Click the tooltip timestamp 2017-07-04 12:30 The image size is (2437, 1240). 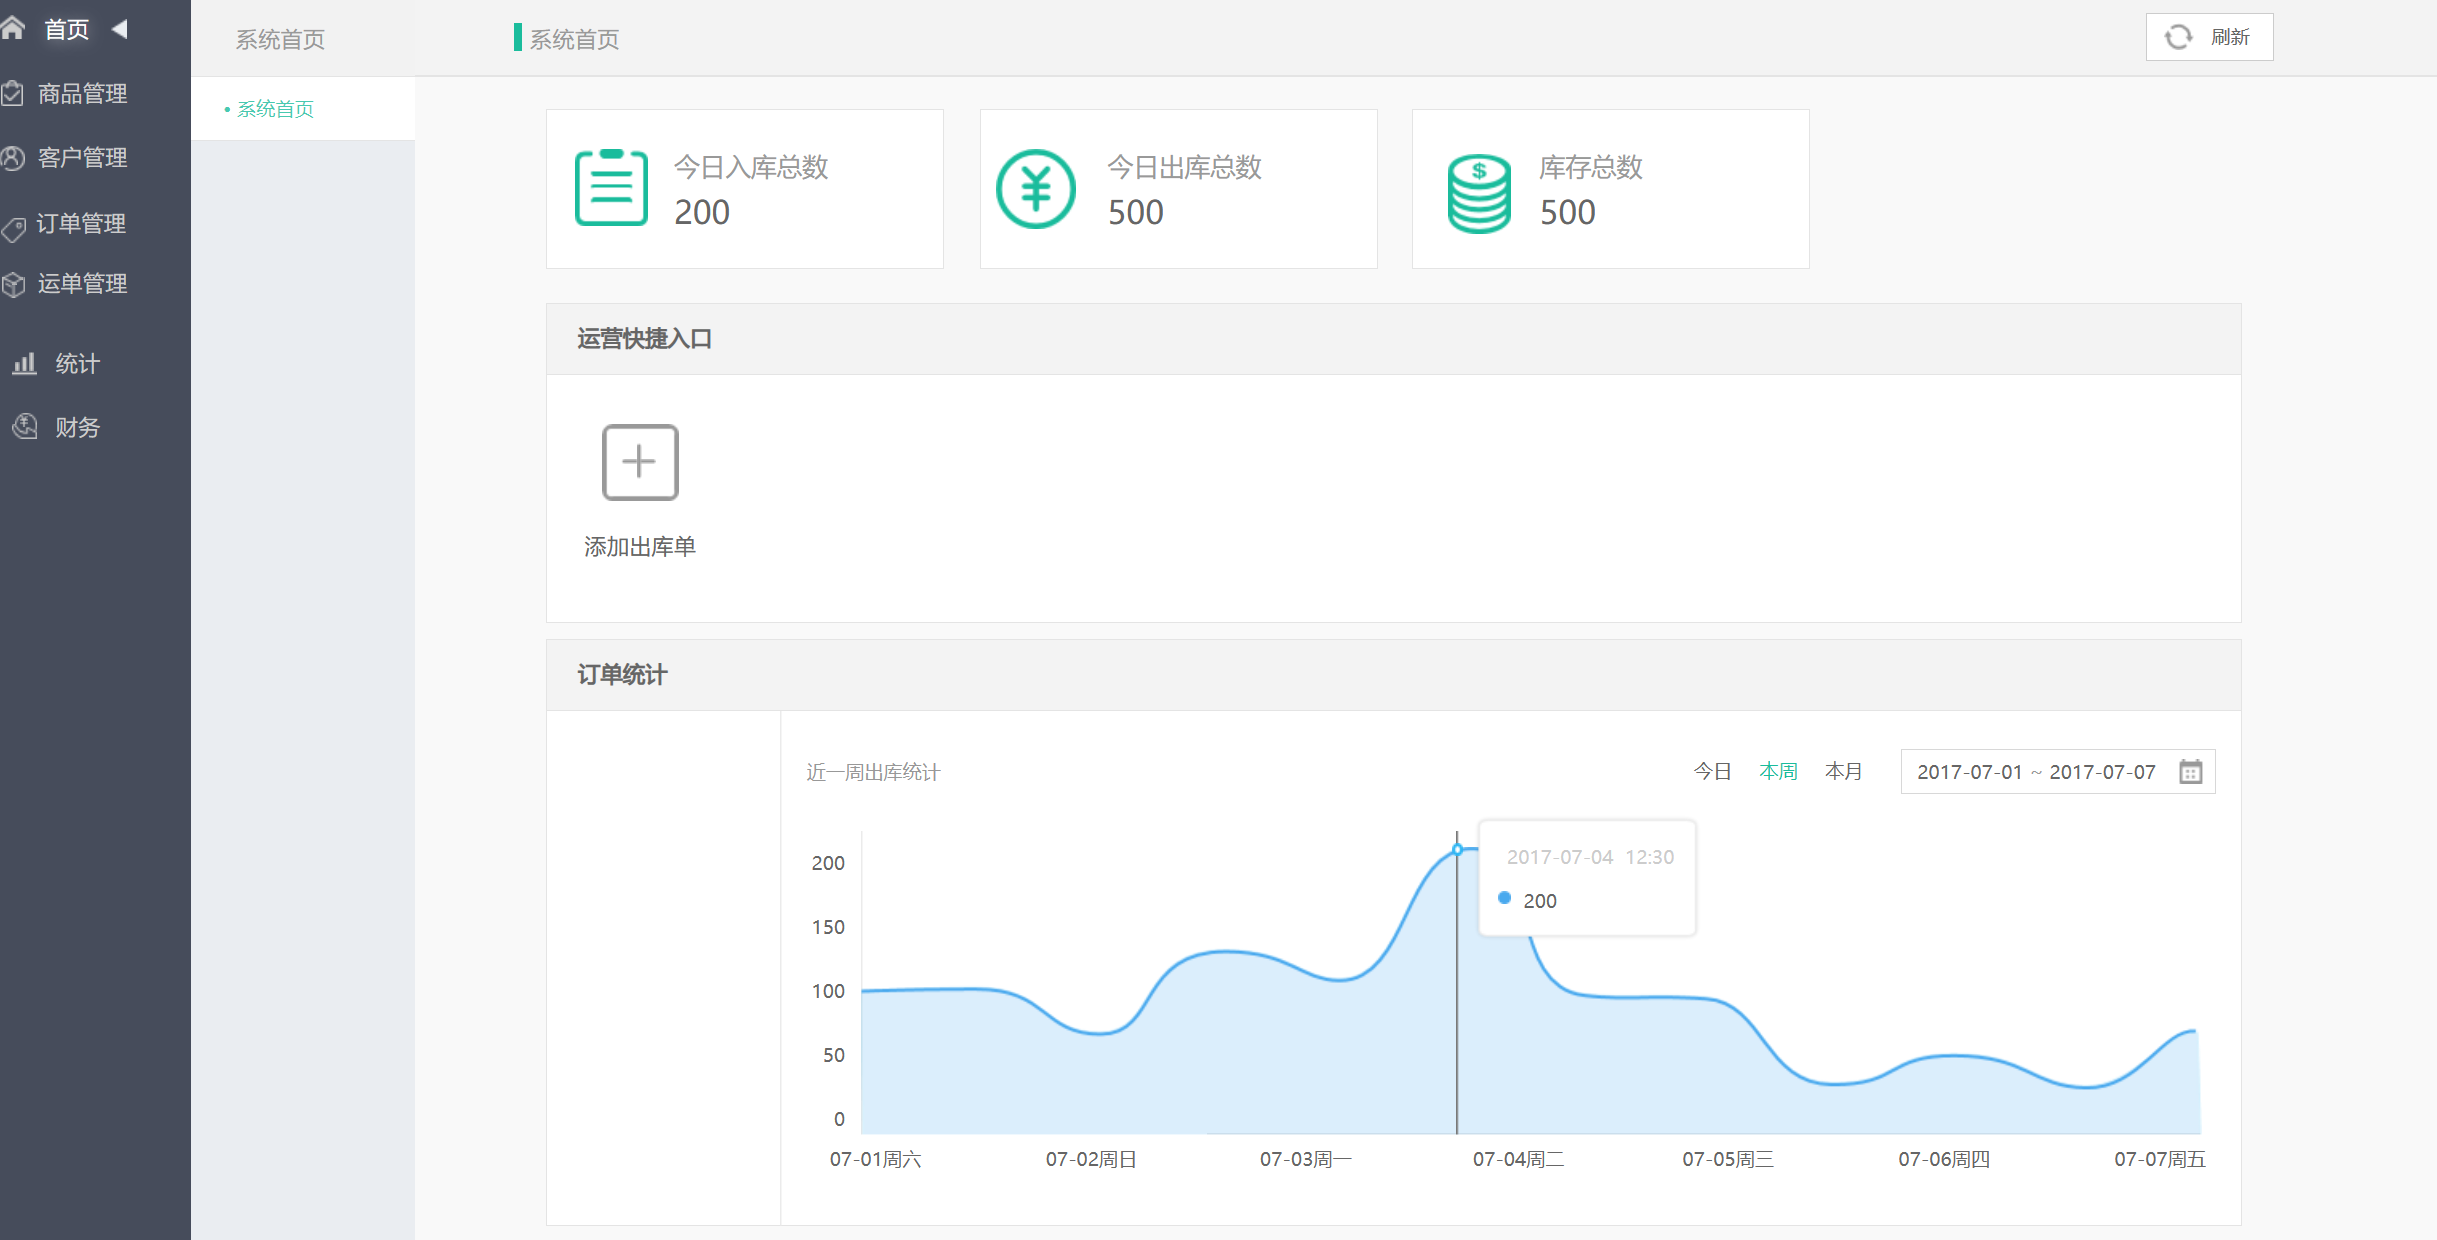1590,857
